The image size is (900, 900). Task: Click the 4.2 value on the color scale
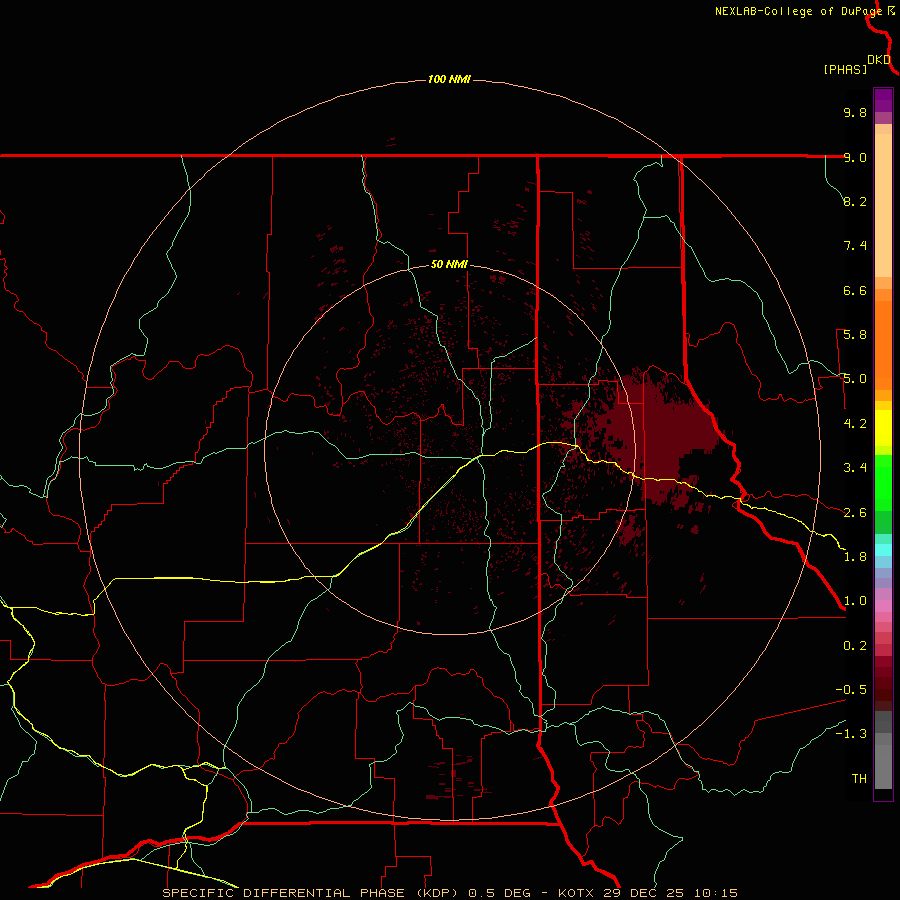point(855,424)
